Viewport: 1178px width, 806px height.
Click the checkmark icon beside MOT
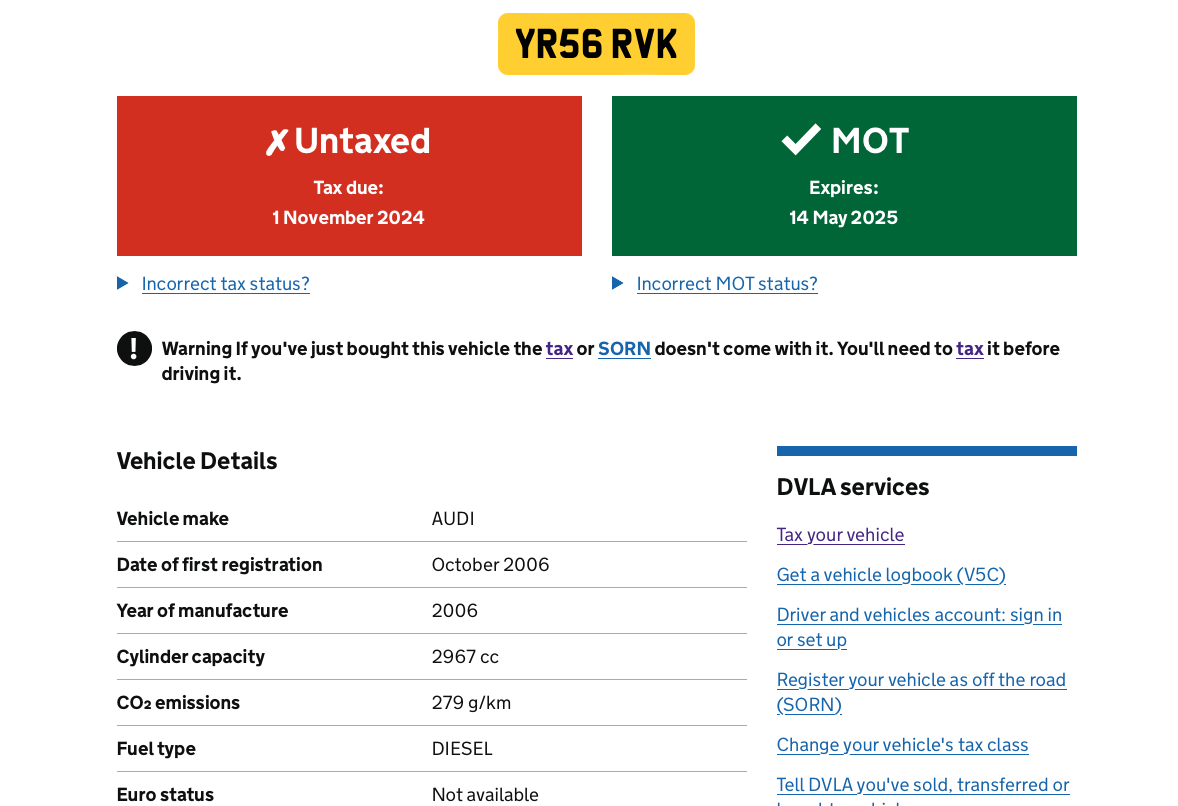(x=801, y=140)
